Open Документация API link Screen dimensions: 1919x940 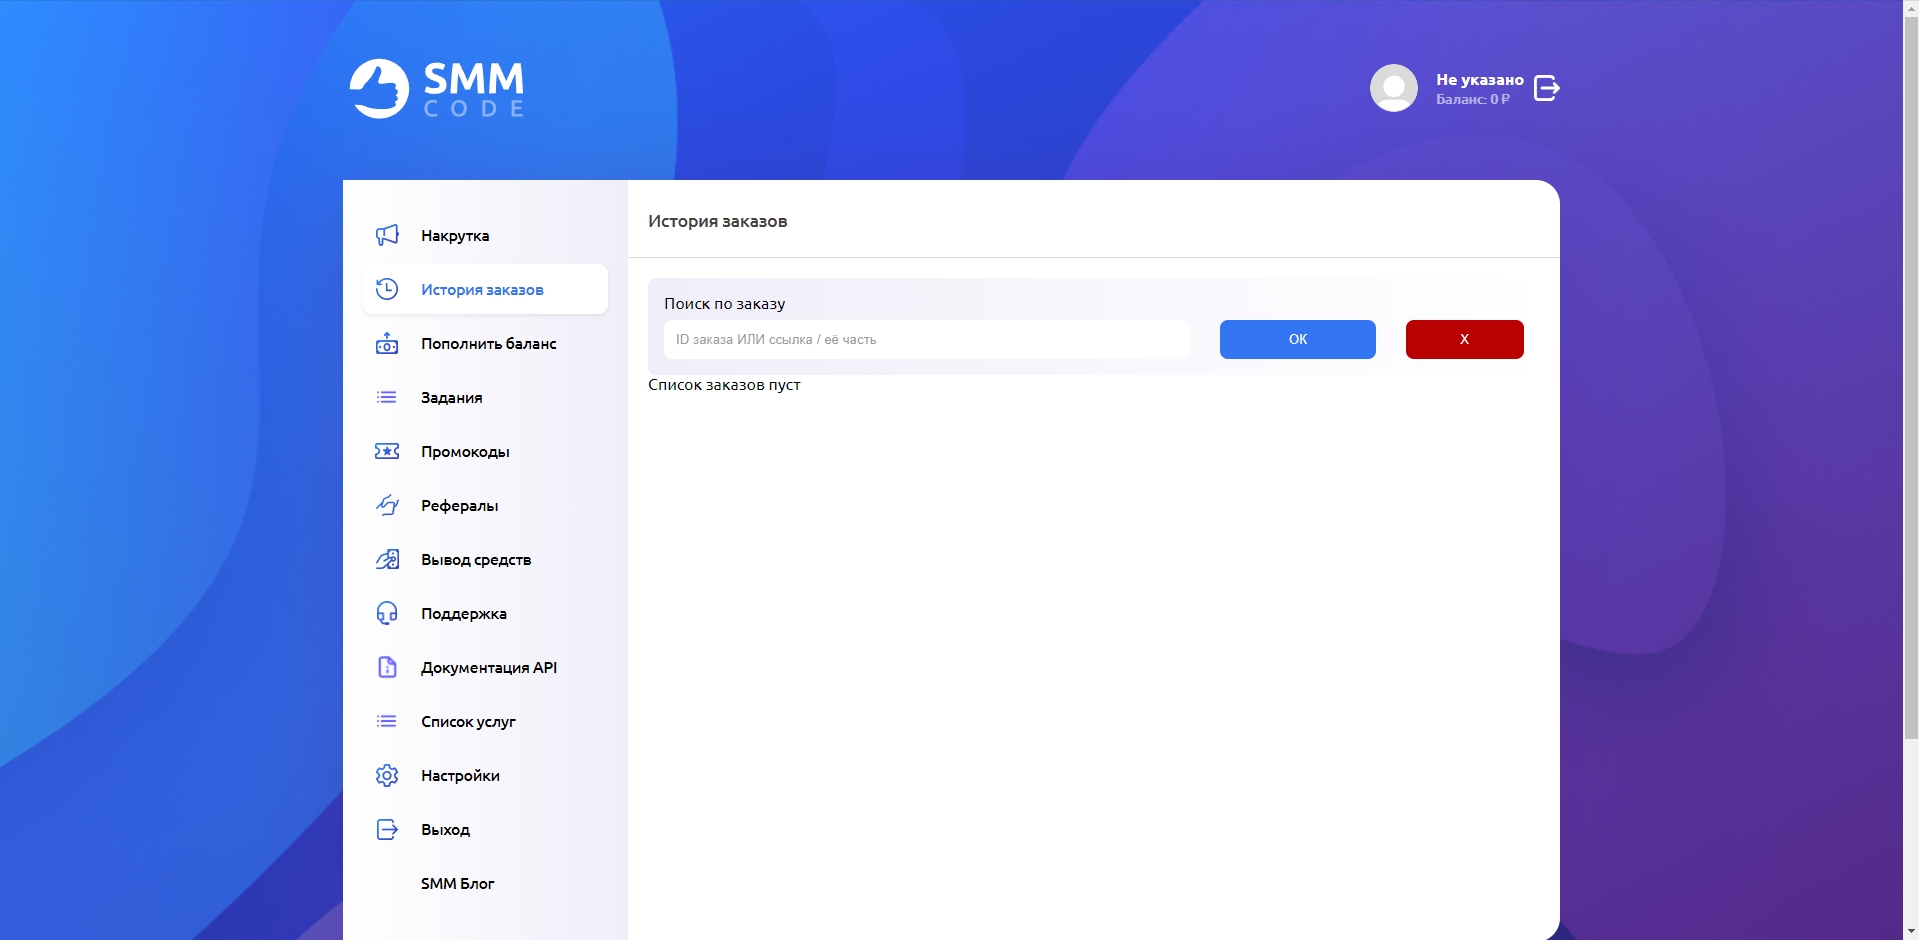485,667
